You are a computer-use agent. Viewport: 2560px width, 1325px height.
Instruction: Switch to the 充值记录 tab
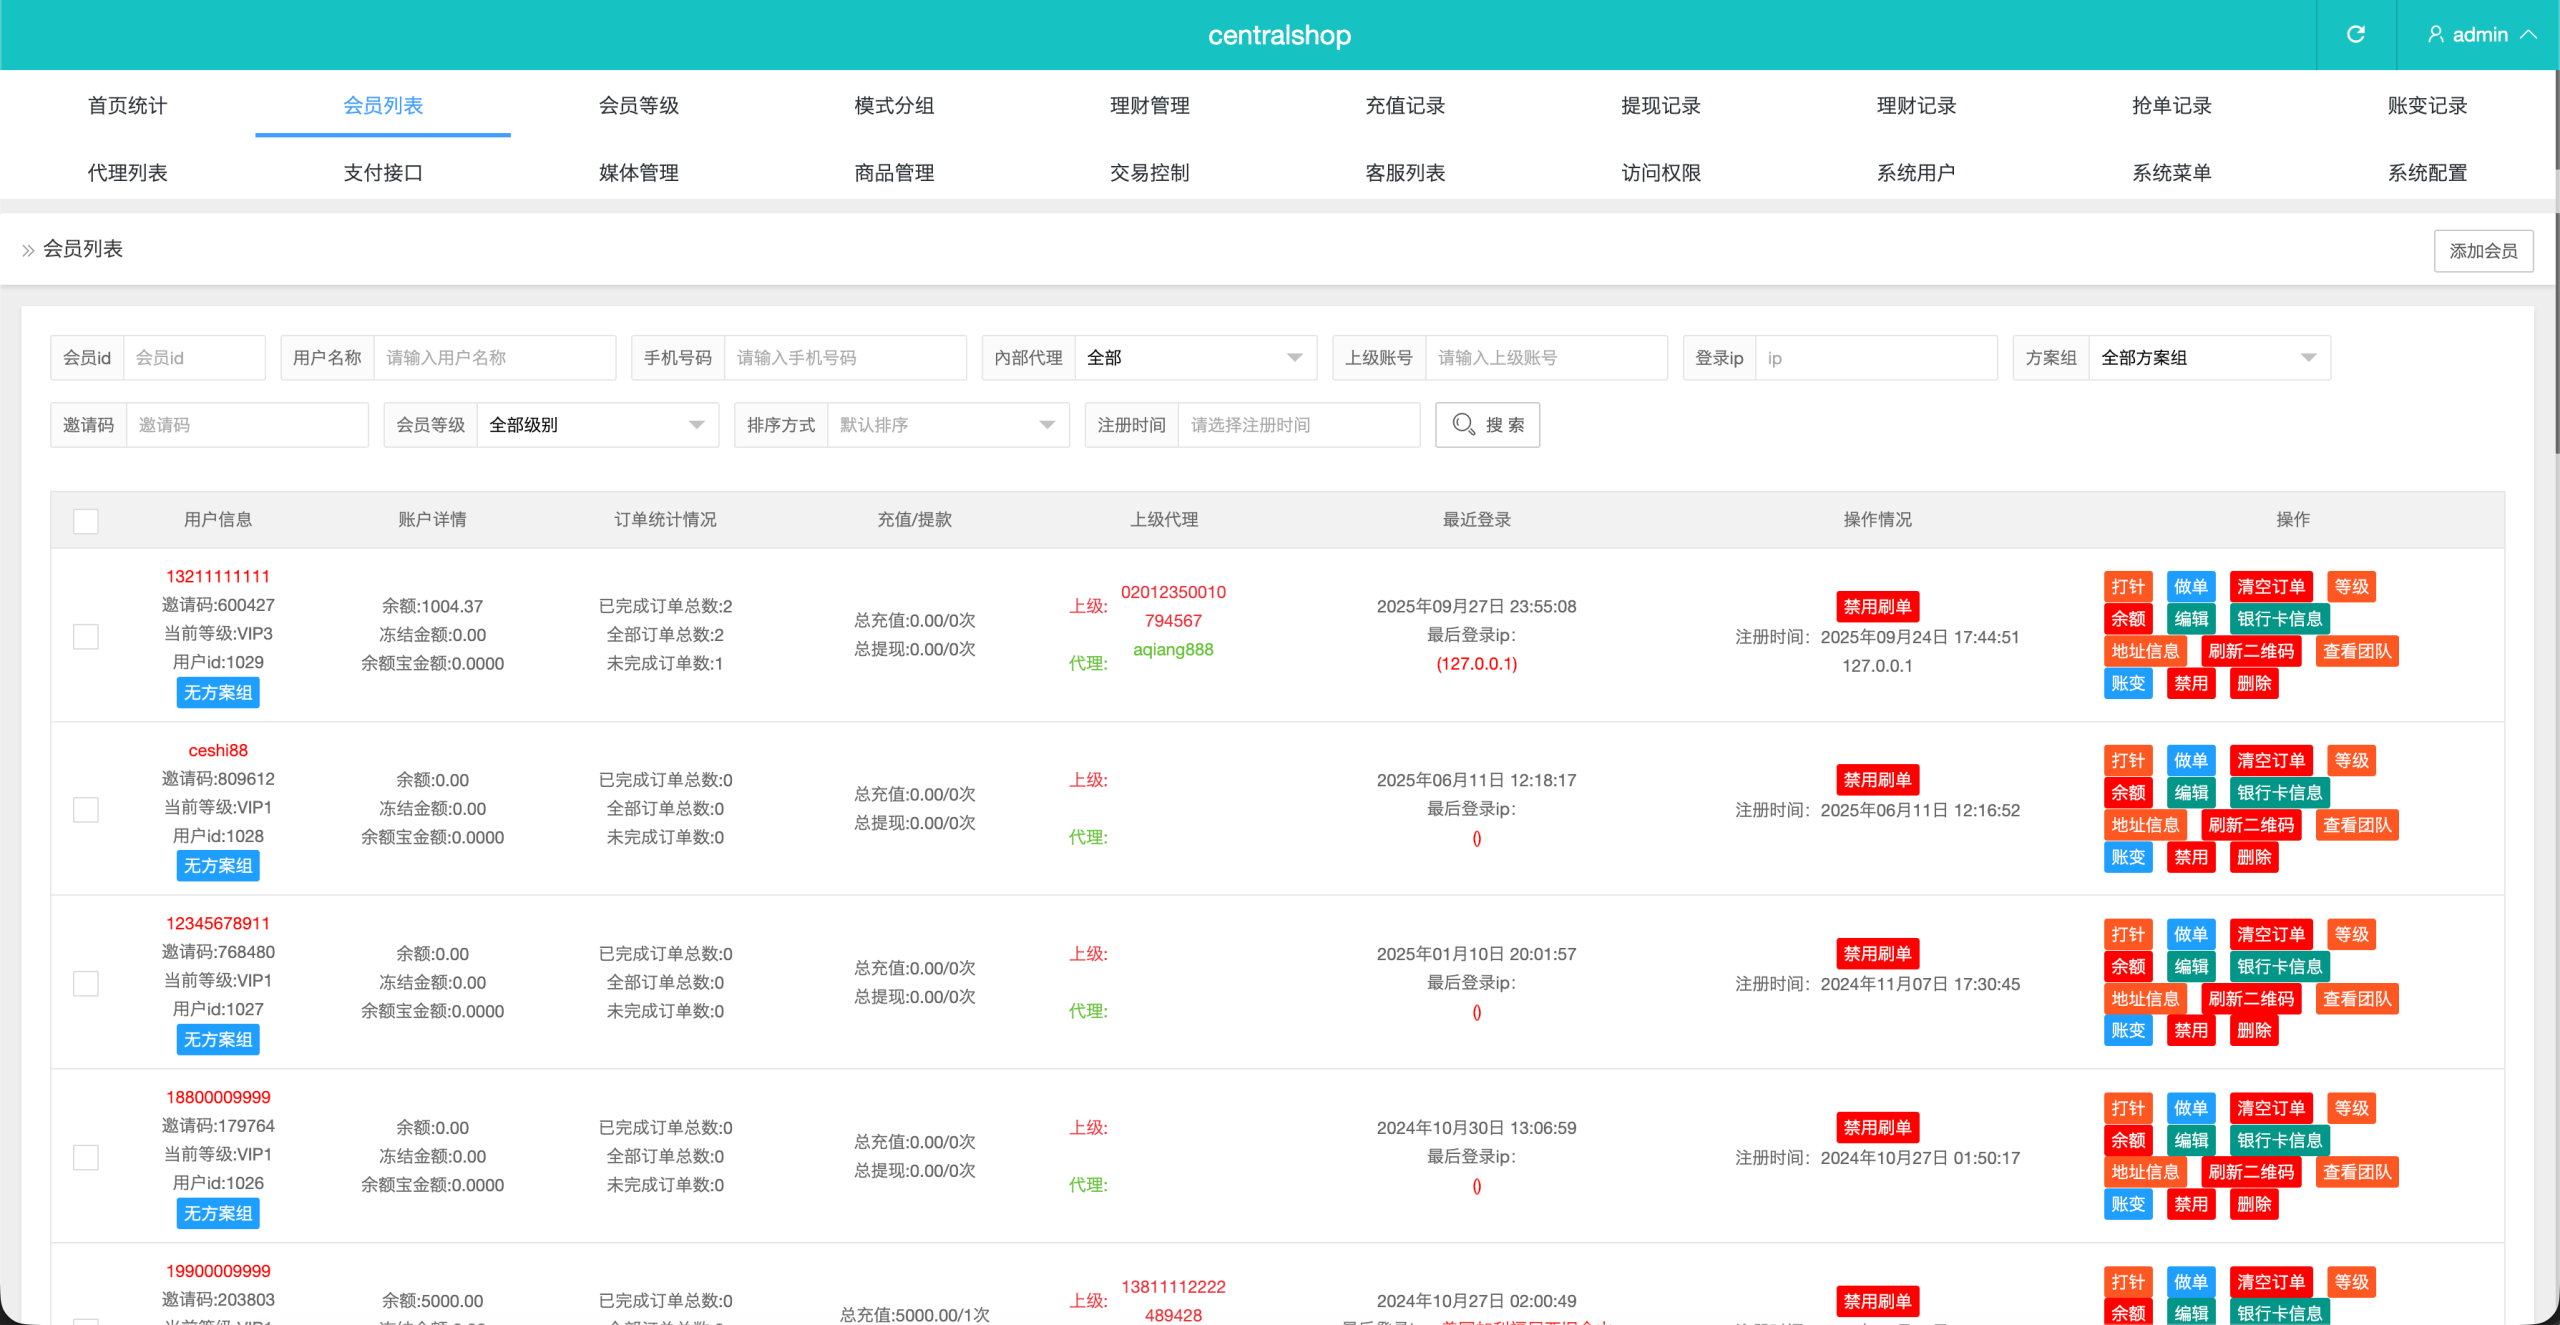(1405, 106)
